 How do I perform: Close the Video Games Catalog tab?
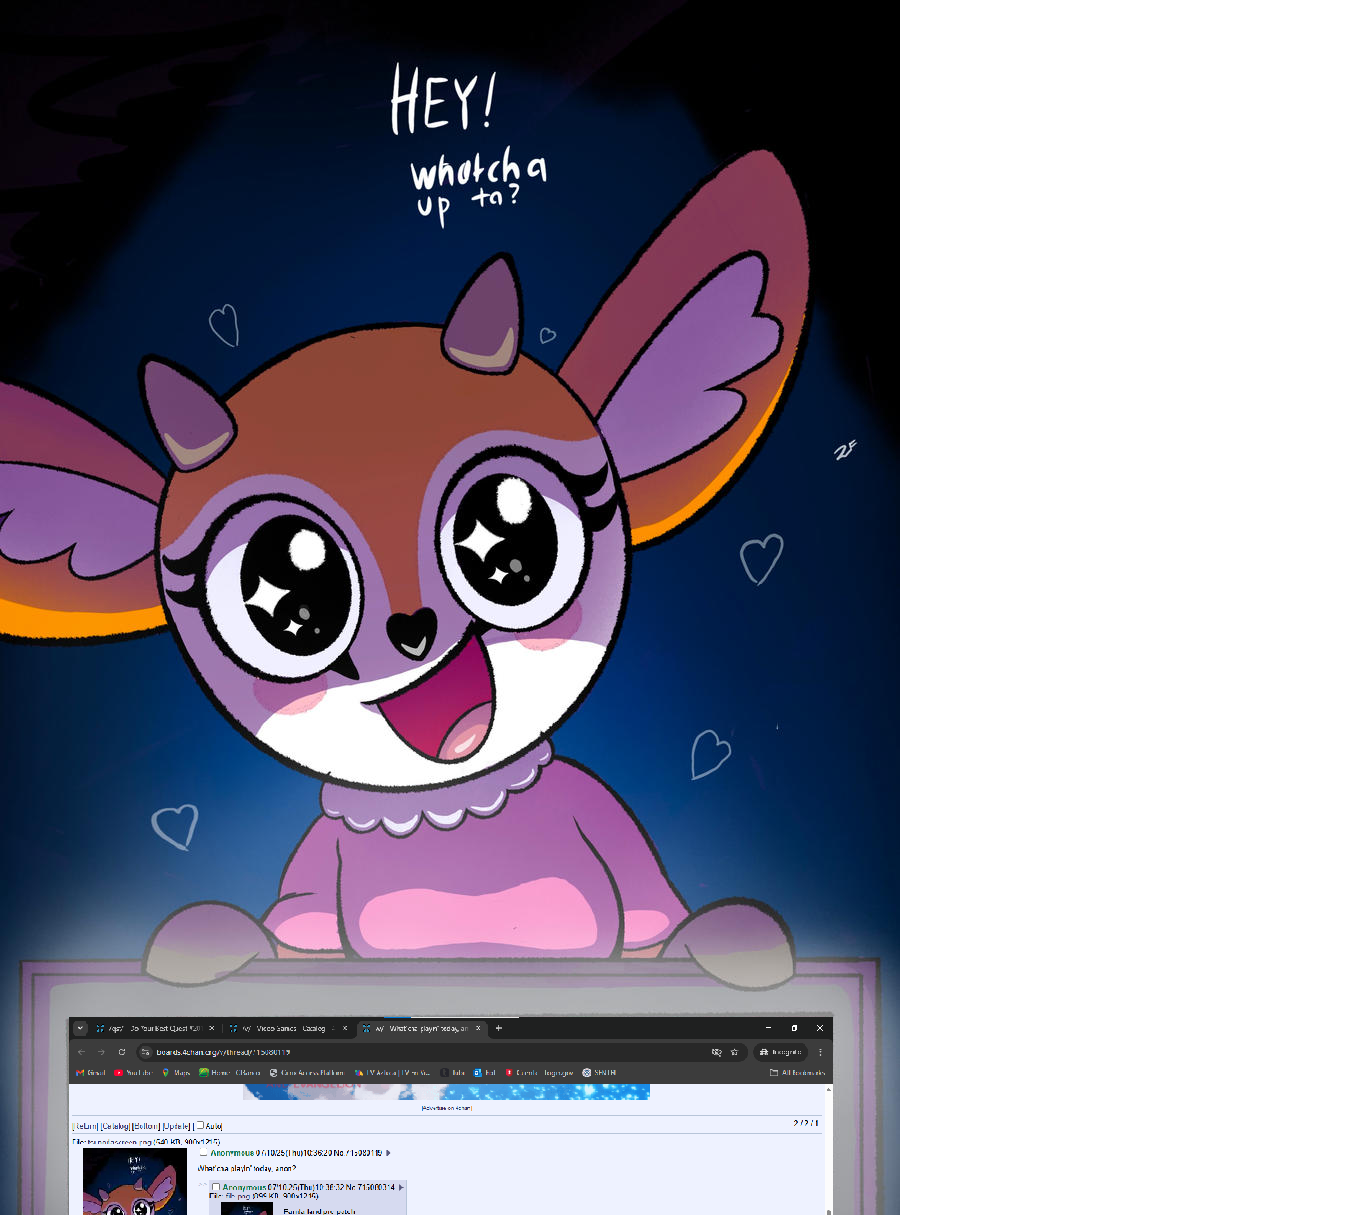(x=345, y=1028)
